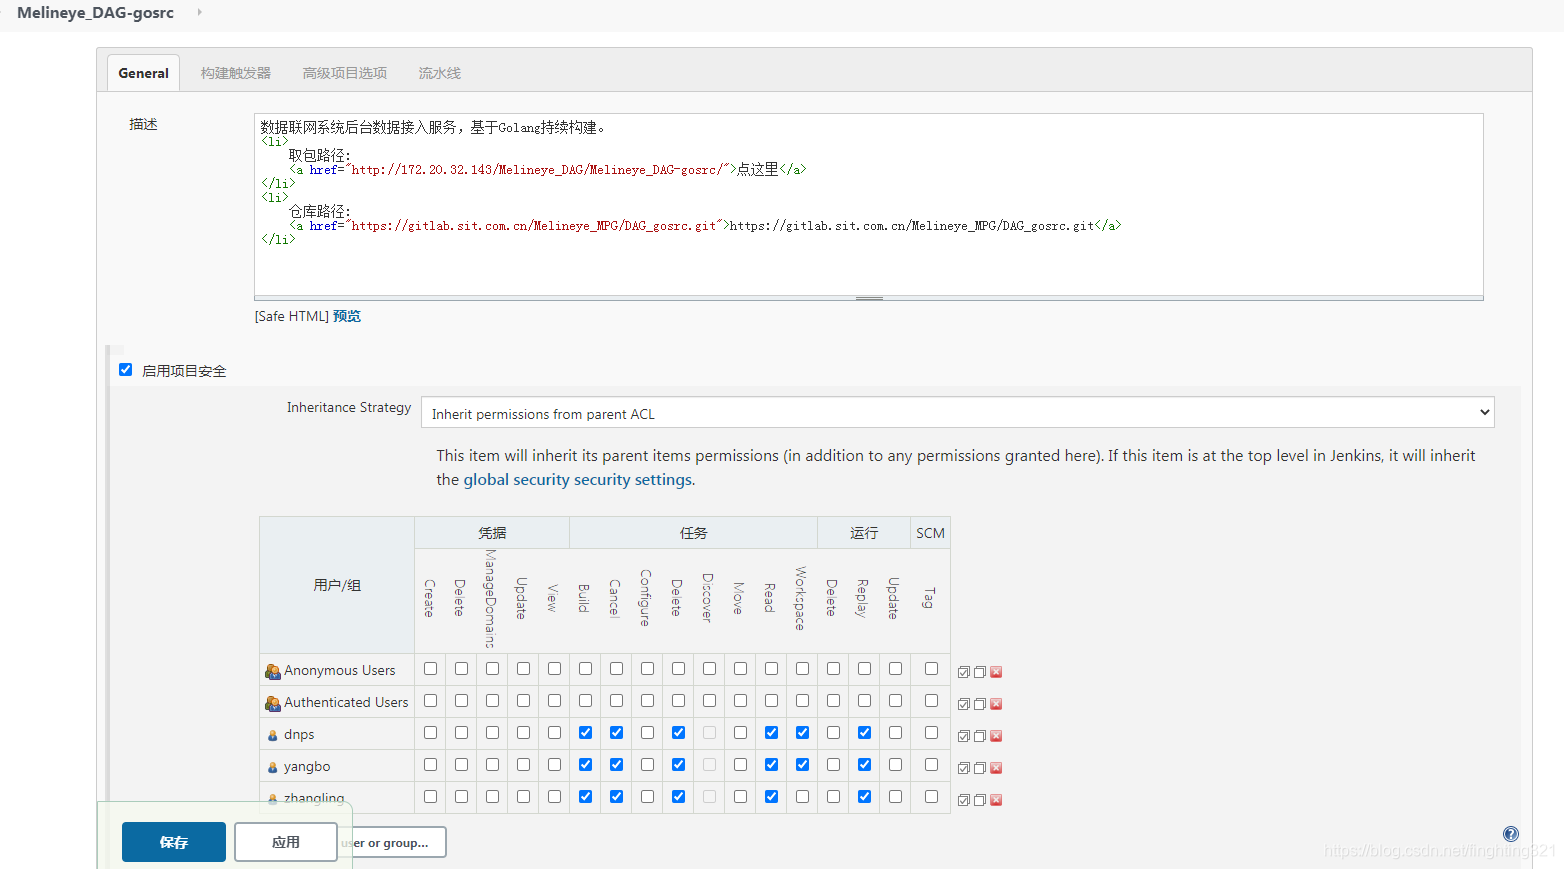This screenshot has width=1564, height=869.
Task: Click the Discover column header
Action: (708, 599)
